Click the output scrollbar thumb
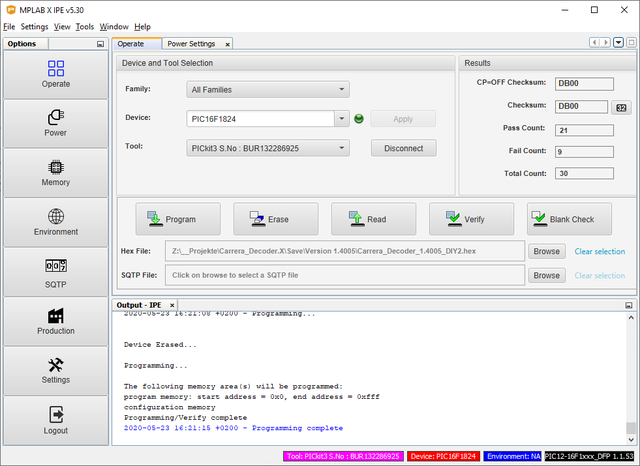This screenshot has width=640, height=466. (631, 428)
